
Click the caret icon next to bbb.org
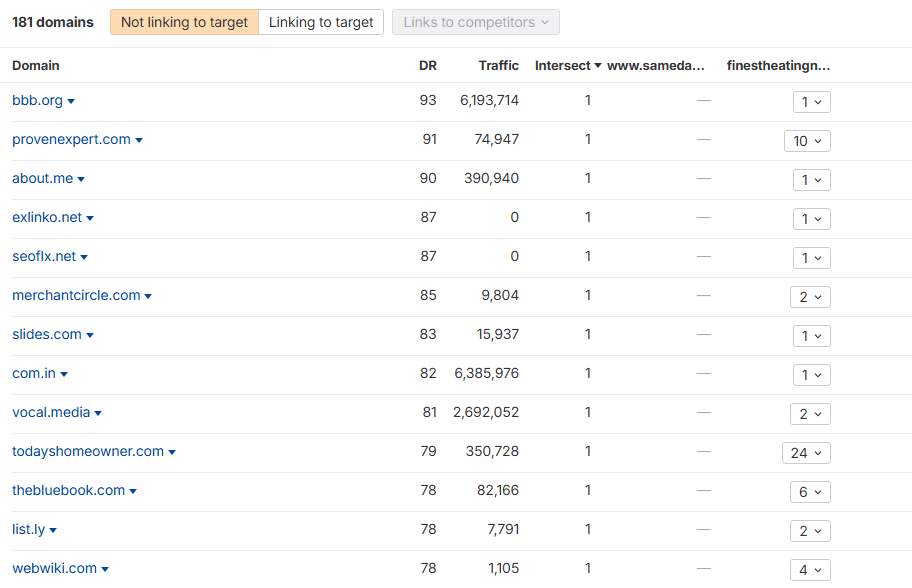[71, 102]
